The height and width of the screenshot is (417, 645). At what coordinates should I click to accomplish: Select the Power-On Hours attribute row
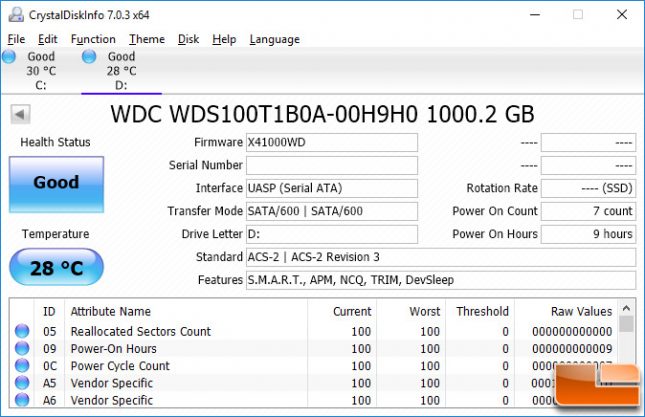click(x=313, y=348)
